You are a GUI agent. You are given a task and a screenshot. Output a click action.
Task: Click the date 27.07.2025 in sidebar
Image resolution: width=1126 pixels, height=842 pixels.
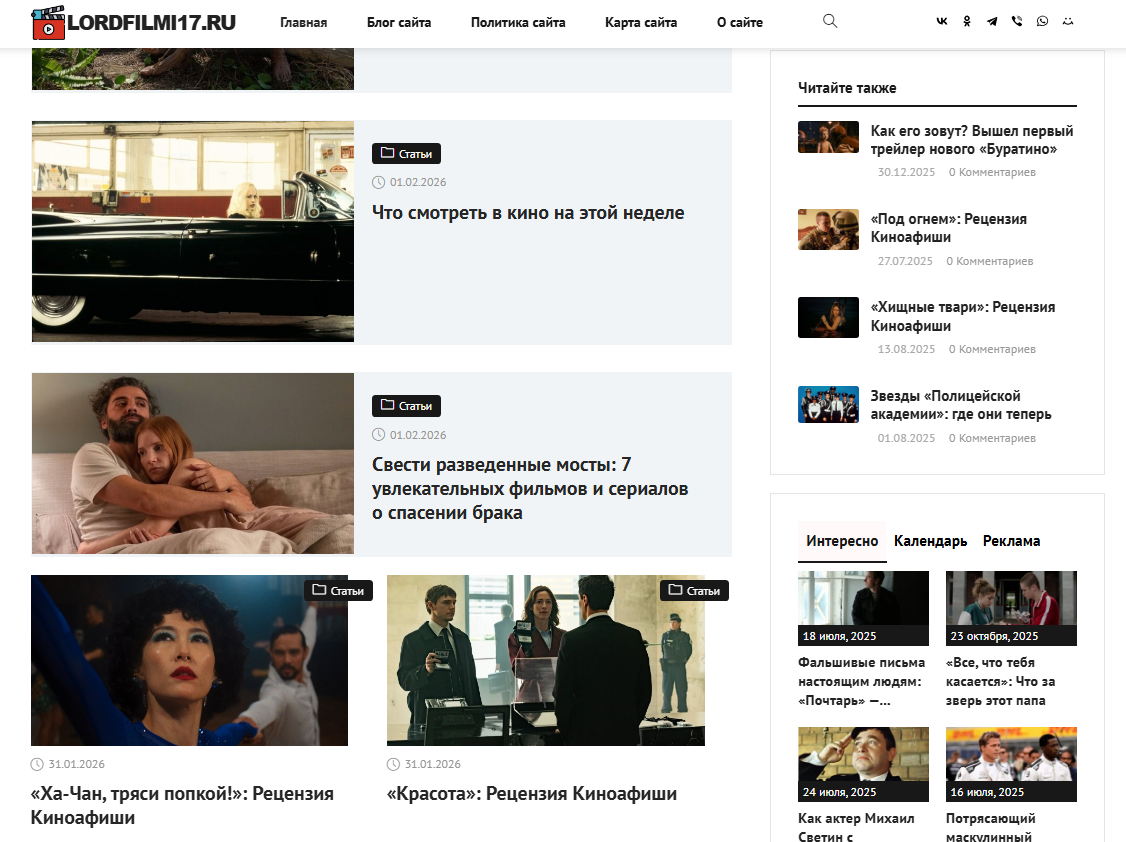pos(905,261)
